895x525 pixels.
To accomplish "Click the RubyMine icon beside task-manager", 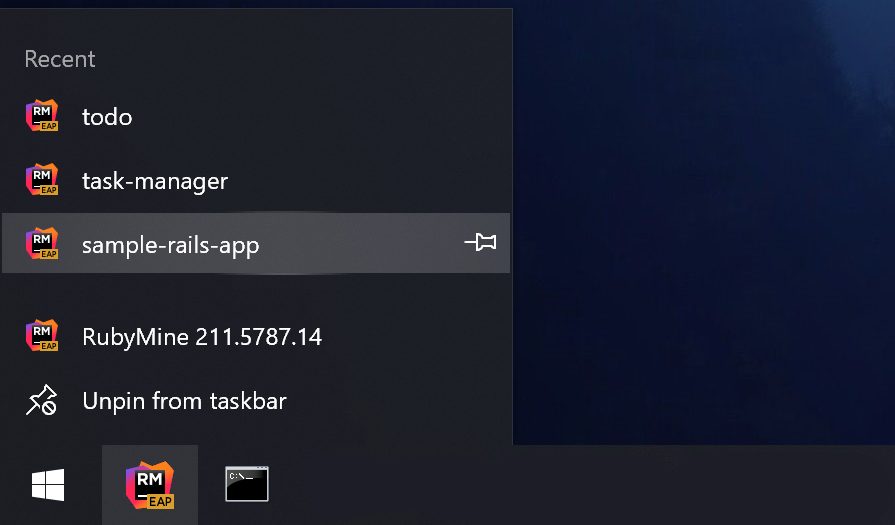I will pyautogui.click(x=42, y=179).
